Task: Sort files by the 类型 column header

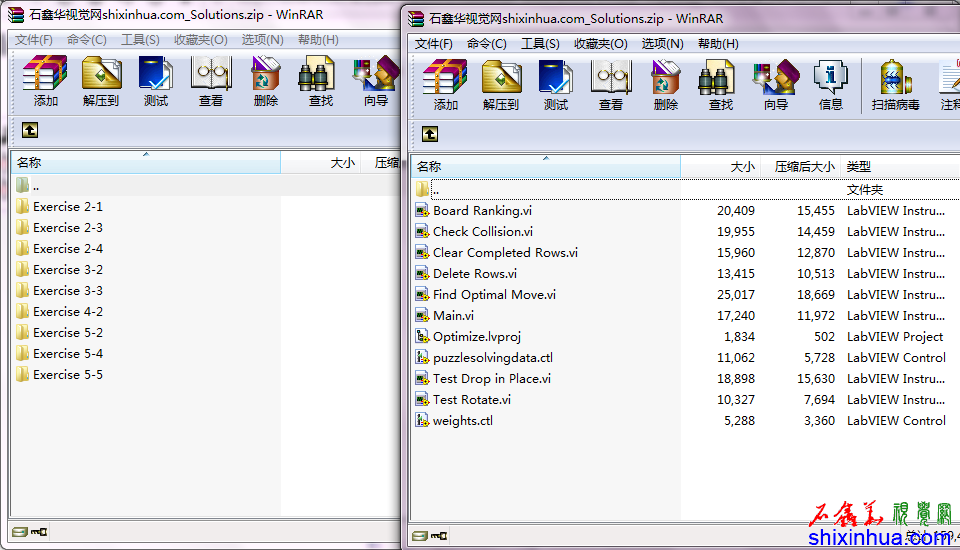Action: coord(858,167)
